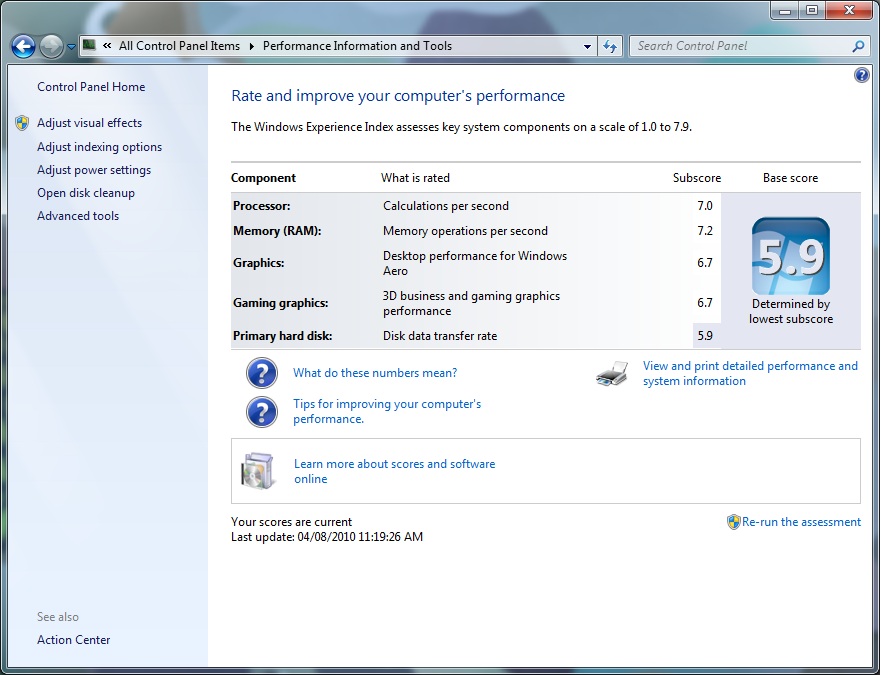The image size is (881, 675).
Task: Click the question icon beside What do these numbers mean
Action: point(262,373)
